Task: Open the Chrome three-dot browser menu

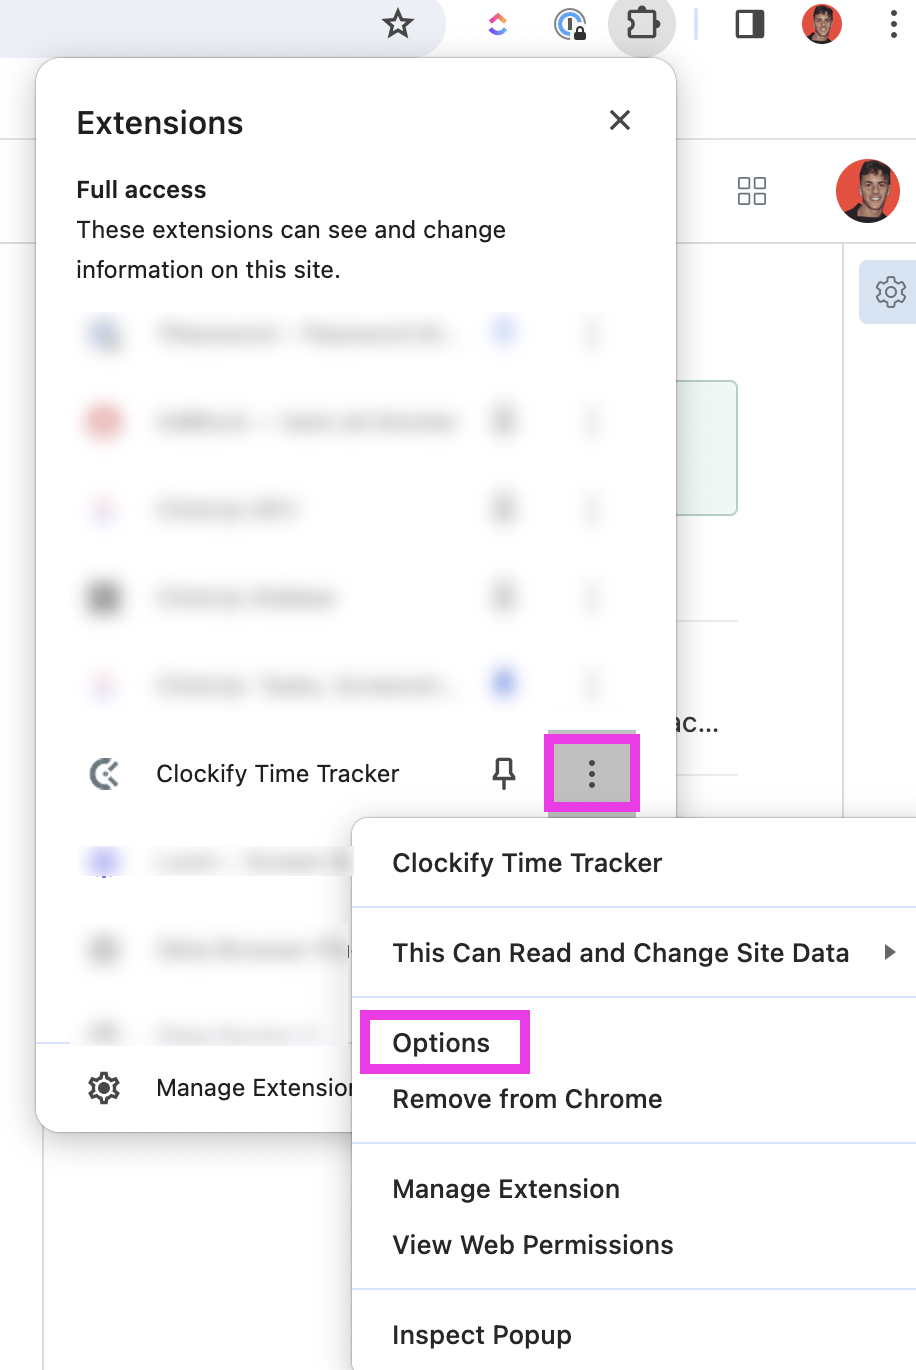Action: pos(893,24)
